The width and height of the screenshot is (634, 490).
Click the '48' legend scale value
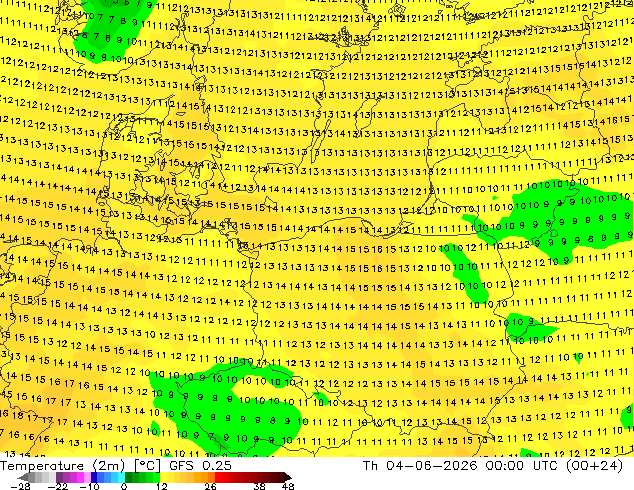288,486
